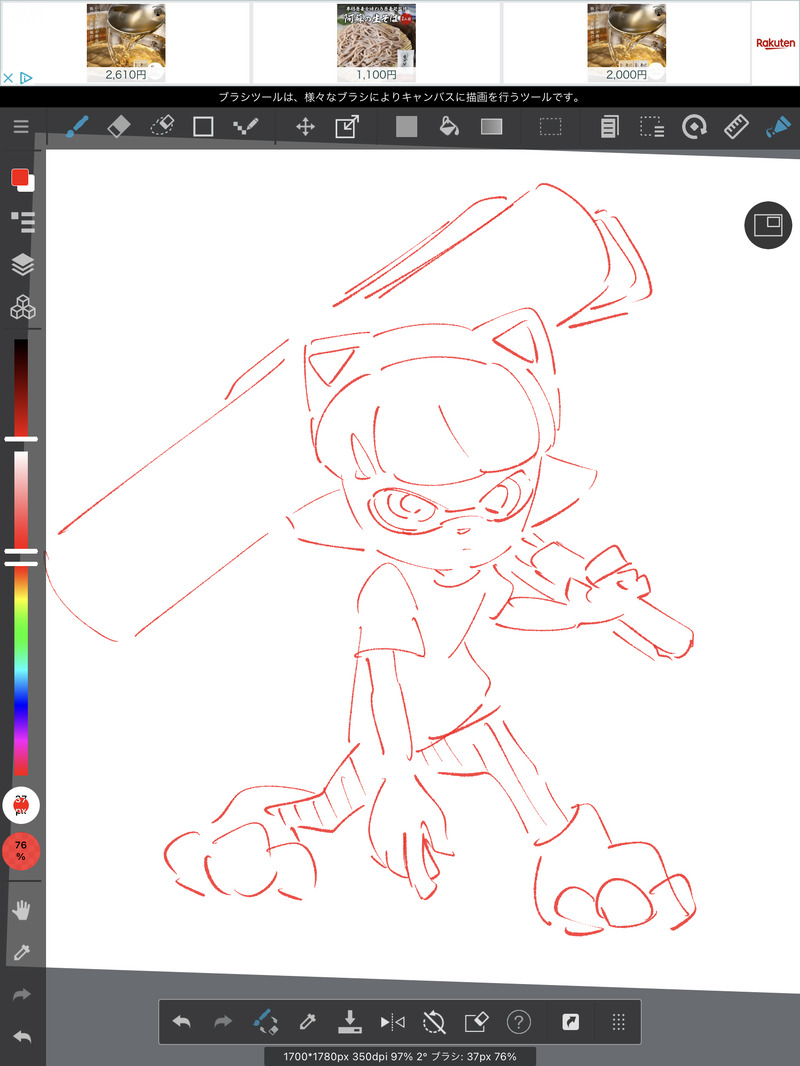Image resolution: width=800 pixels, height=1066 pixels.
Task: Open the hamburger main menu
Action: pyautogui.click(x=21, y=126)
